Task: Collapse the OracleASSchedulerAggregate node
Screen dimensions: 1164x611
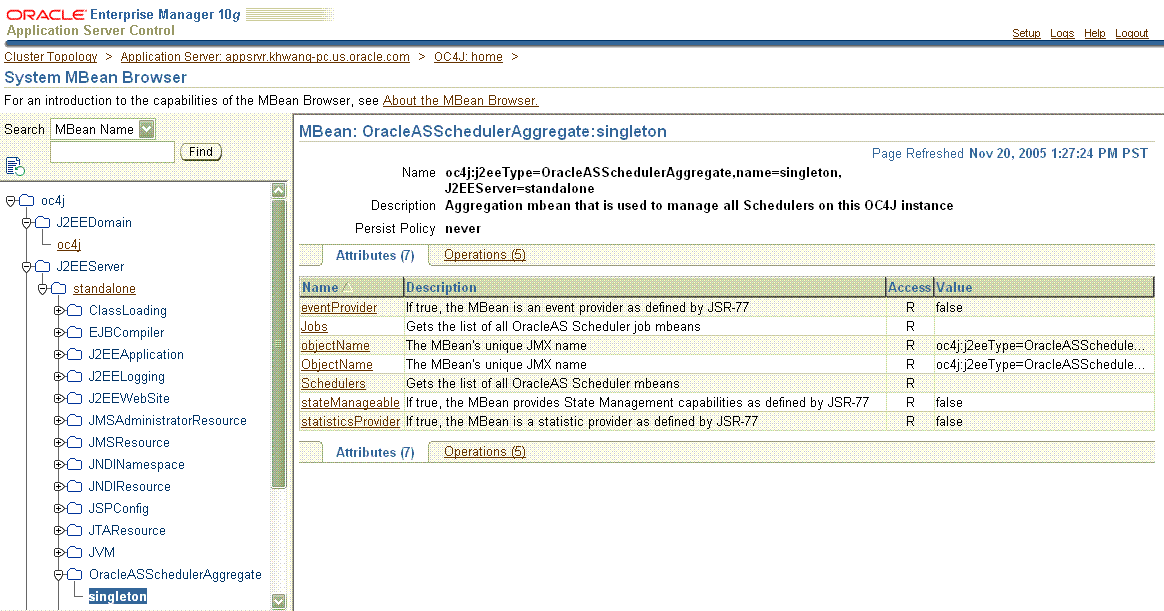Action: point(59,575)
